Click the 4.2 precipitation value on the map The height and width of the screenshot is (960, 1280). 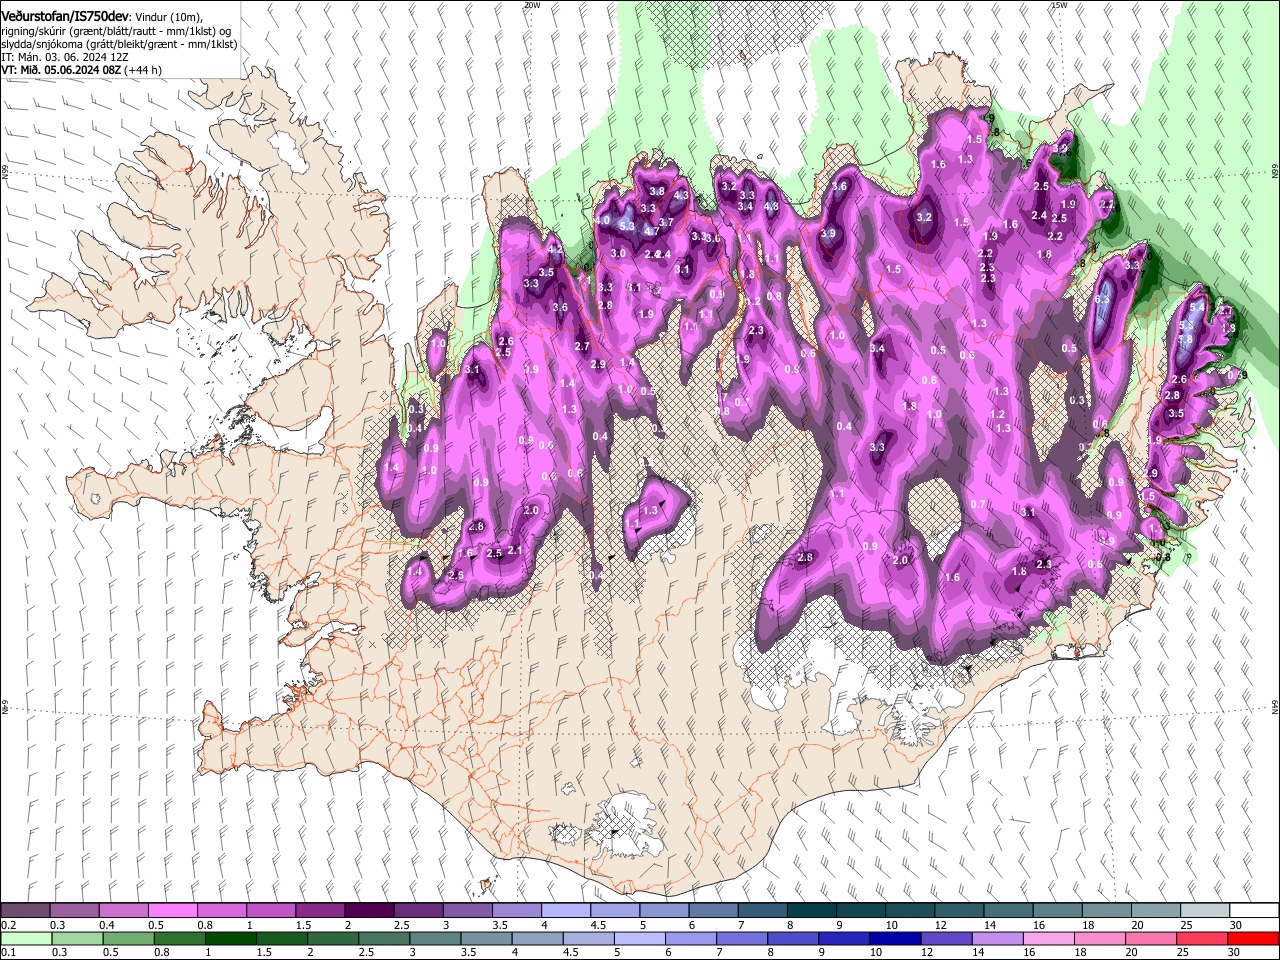(x=555, y=249)
